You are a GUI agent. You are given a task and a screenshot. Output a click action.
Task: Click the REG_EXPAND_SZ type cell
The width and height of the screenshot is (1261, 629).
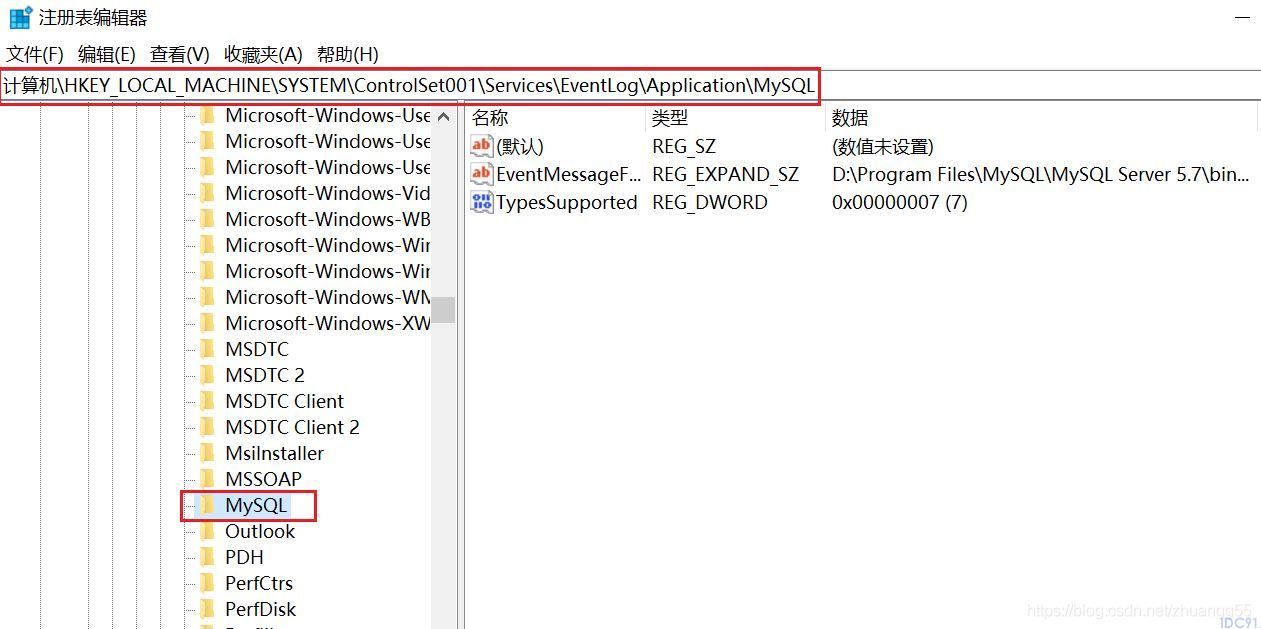click(725, 174)
